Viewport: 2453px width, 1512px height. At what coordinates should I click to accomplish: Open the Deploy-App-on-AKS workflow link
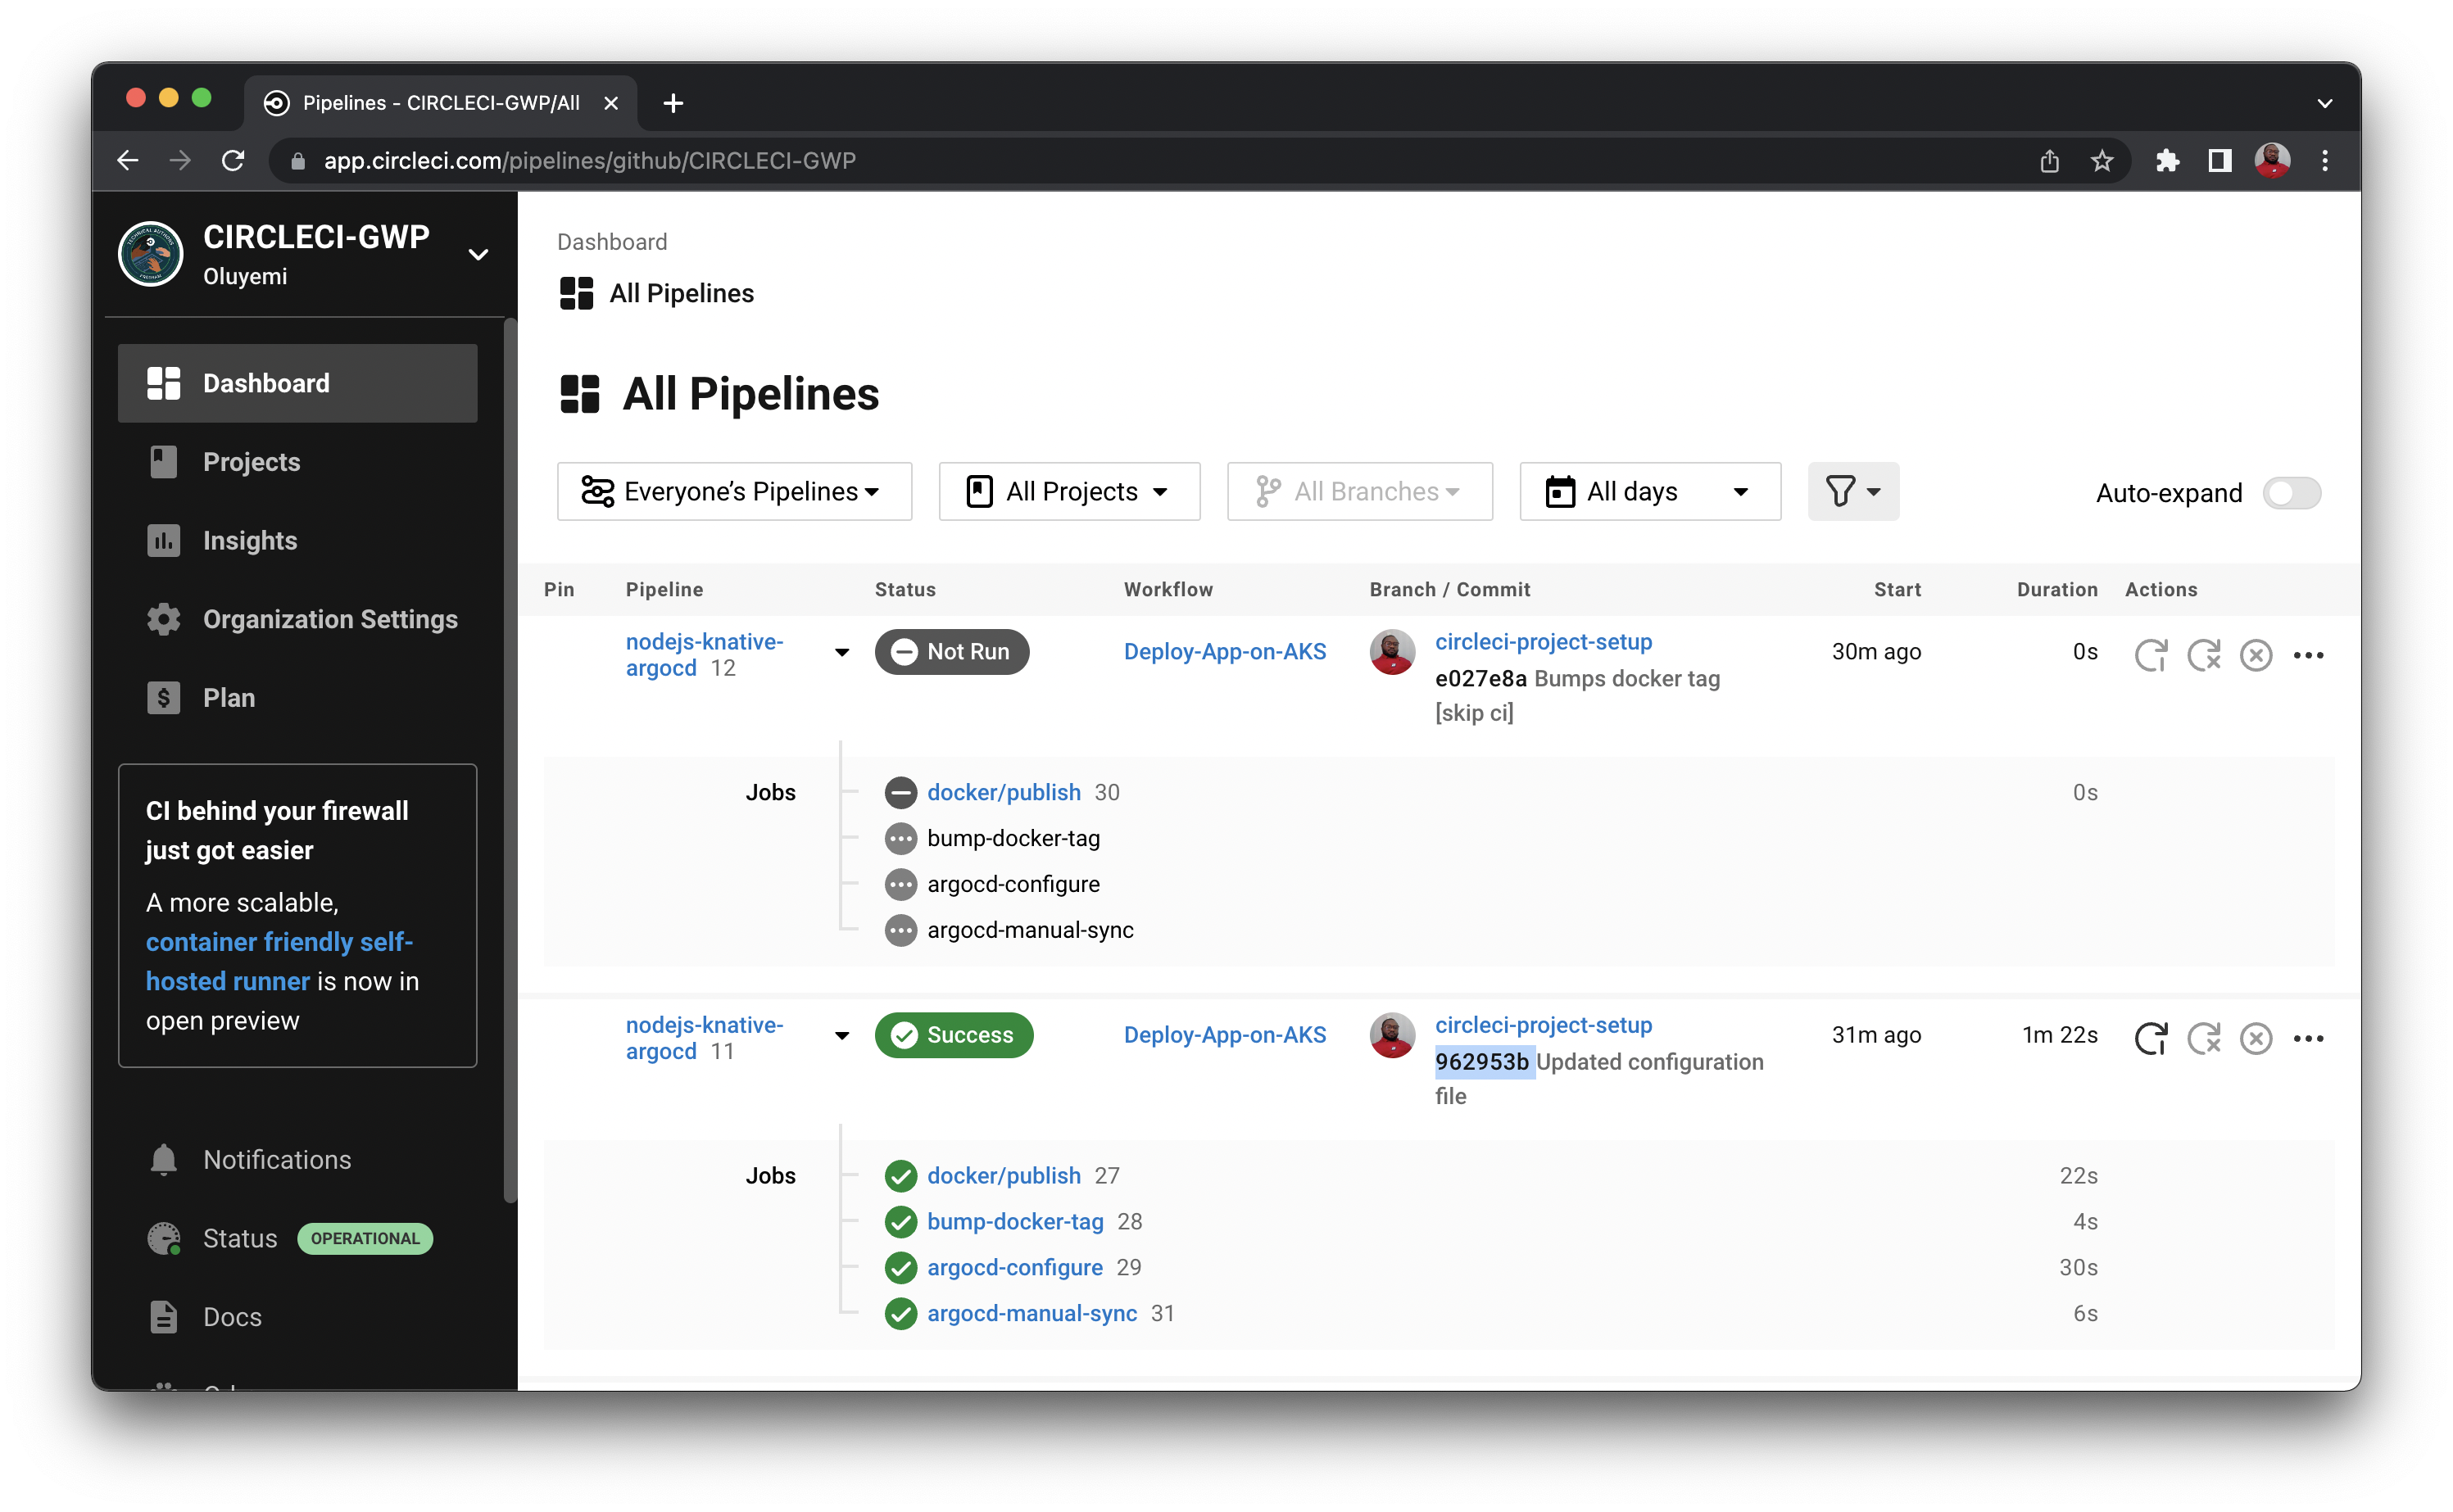(1224, 651)
